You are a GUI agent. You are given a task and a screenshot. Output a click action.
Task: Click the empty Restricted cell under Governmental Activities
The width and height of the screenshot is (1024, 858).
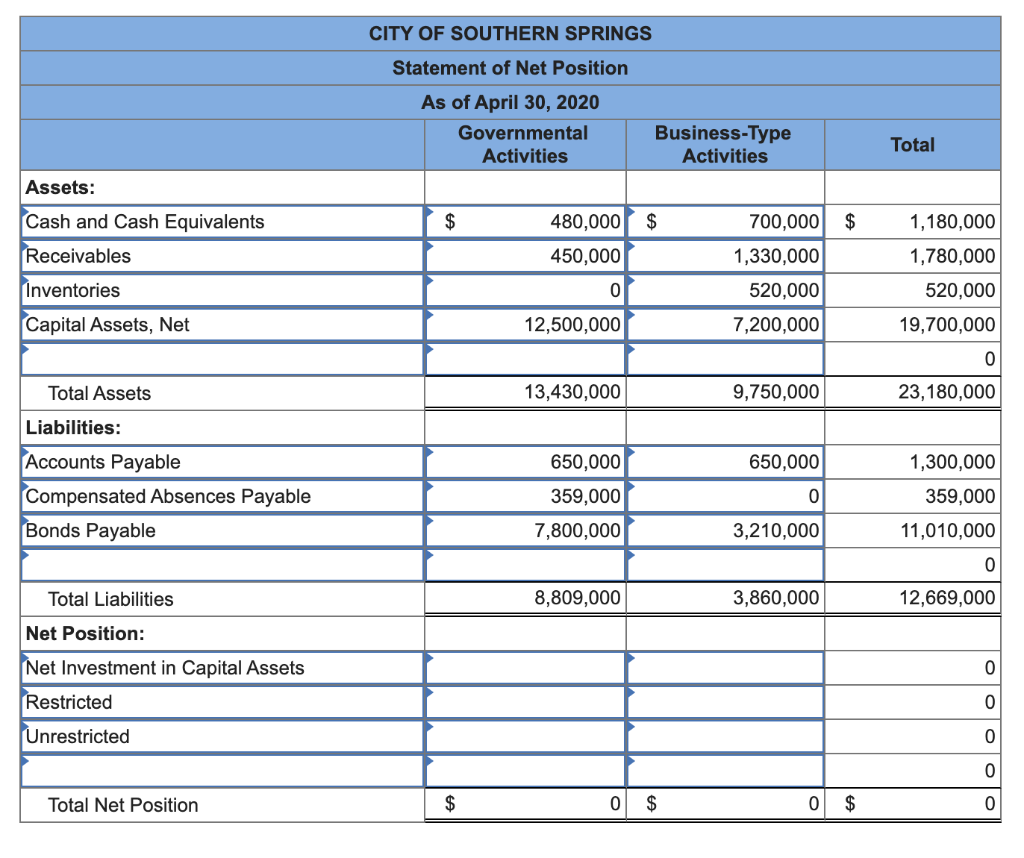coord(525,702)
